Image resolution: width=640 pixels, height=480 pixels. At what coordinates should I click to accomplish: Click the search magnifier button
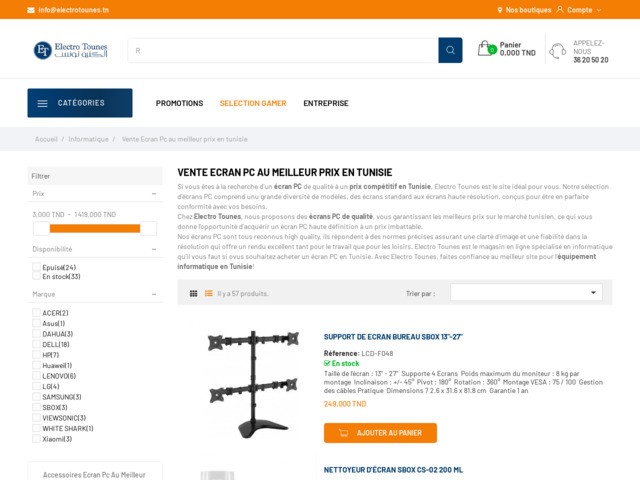tap(450, 50)
